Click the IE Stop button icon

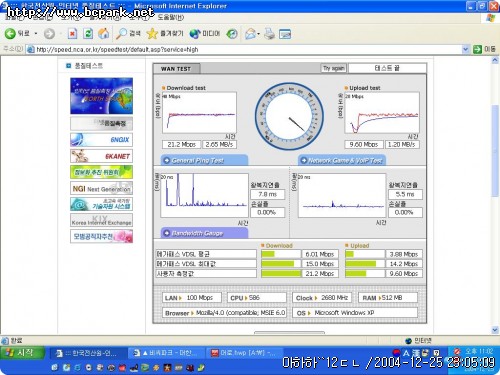72,34
